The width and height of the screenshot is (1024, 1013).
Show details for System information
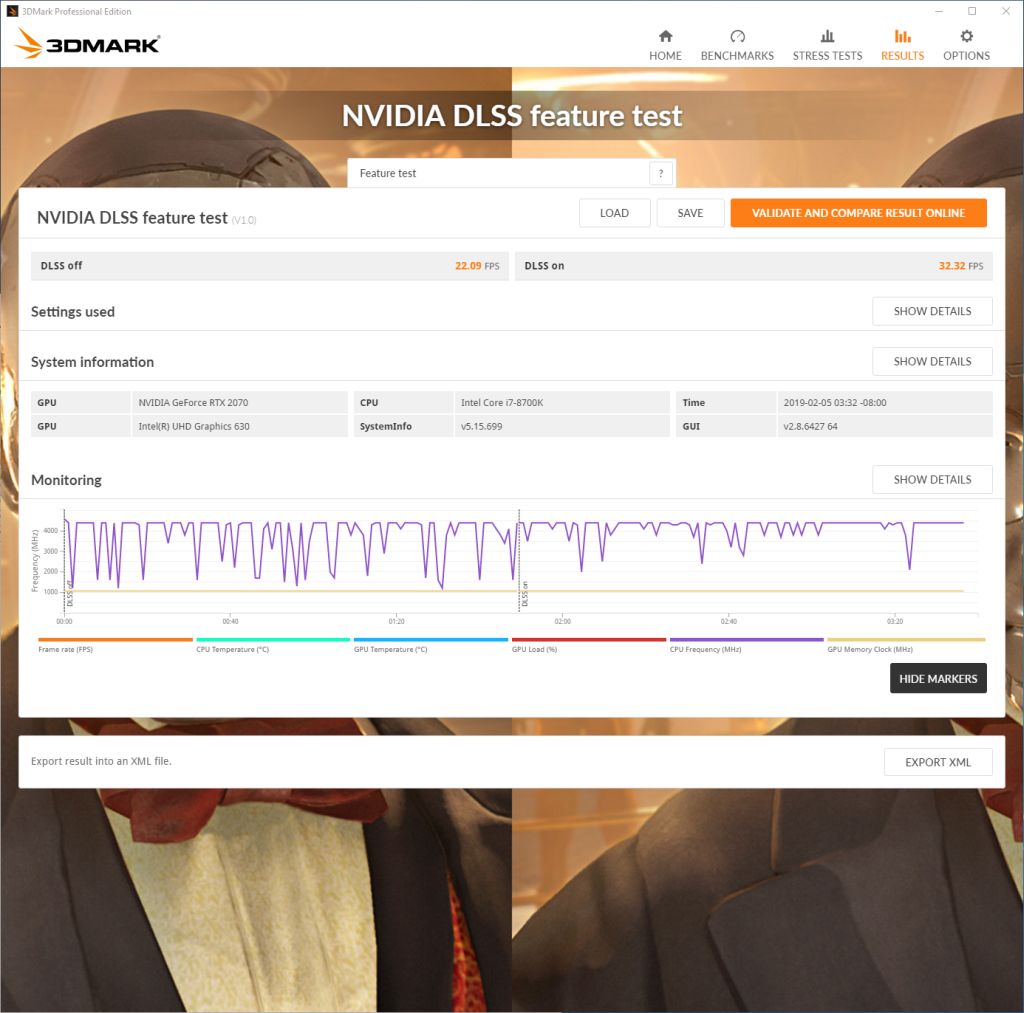(932, 361)
